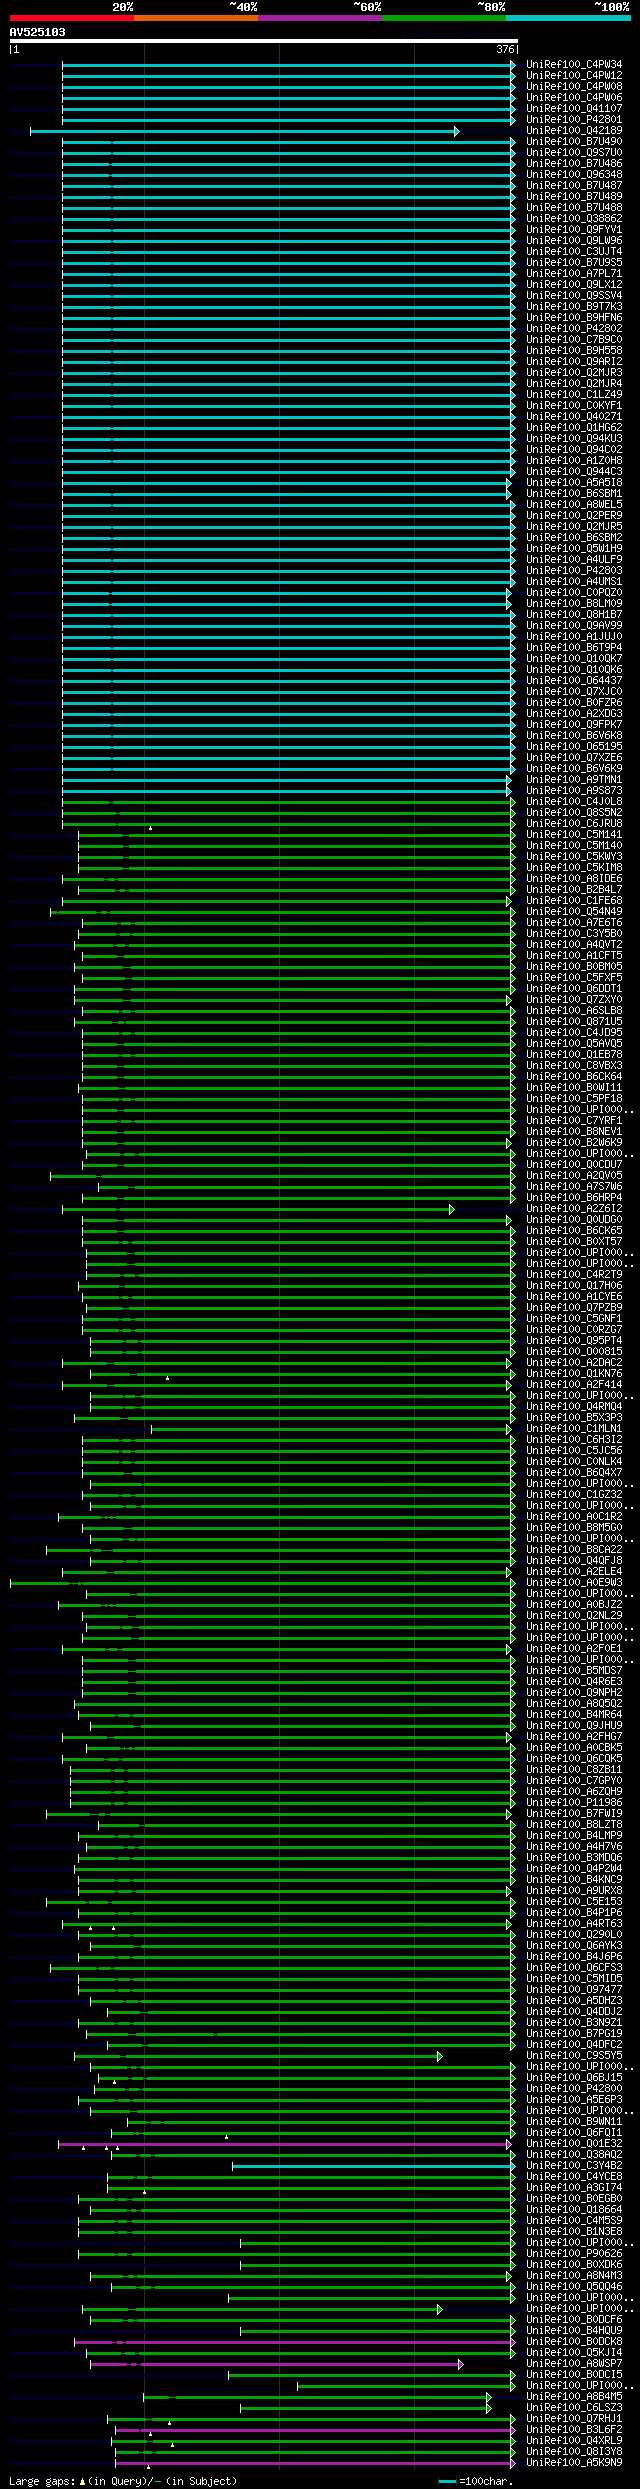Click label UniRef100_A8IDE6
Image resolution: width=640 pixels, height=2489 pixels.
574,879
